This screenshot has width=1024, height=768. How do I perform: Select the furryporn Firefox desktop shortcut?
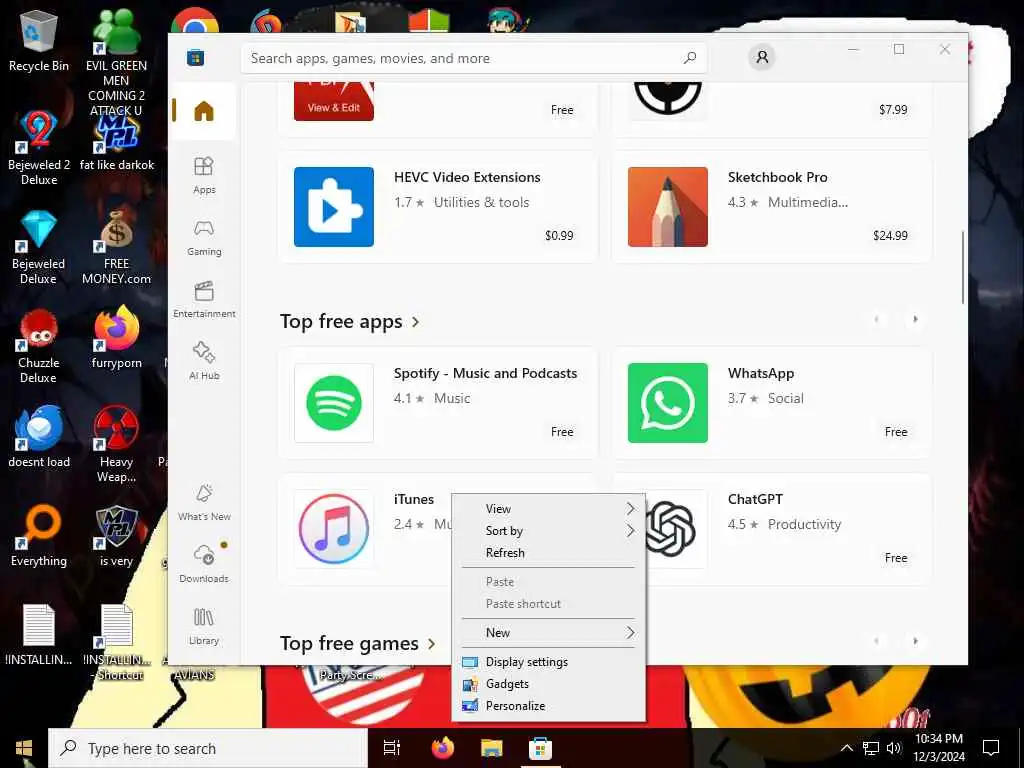[116, 338]
